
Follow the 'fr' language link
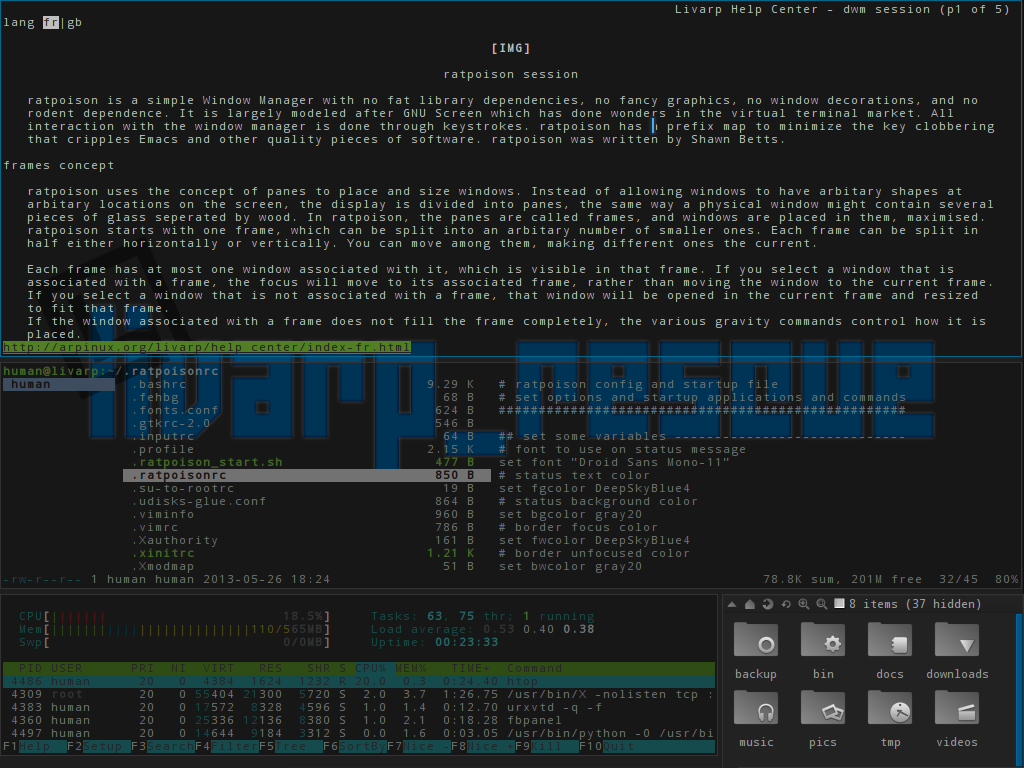click(x=50, y=22)
